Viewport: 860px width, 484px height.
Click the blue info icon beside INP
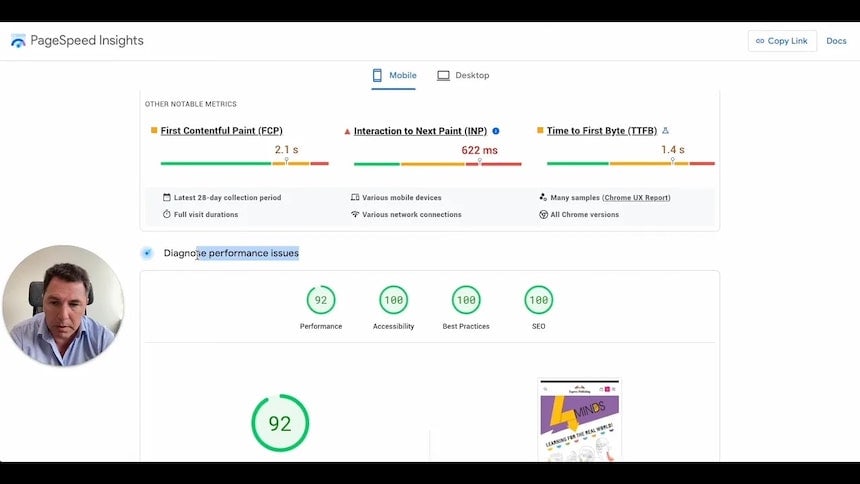(x=496, y=131)
